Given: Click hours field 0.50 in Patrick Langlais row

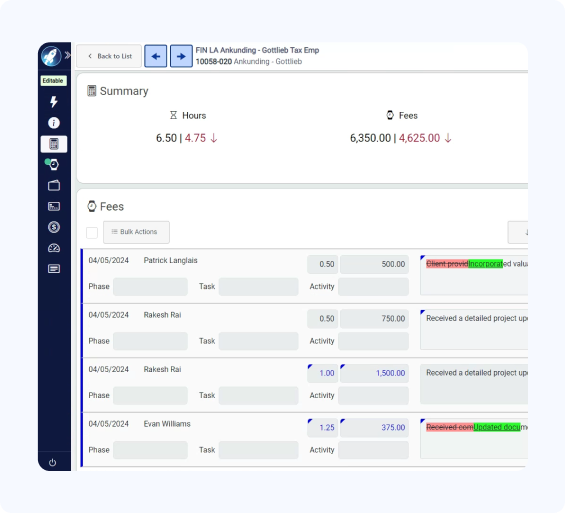Looking at the screenshot, I should [322, 264].
